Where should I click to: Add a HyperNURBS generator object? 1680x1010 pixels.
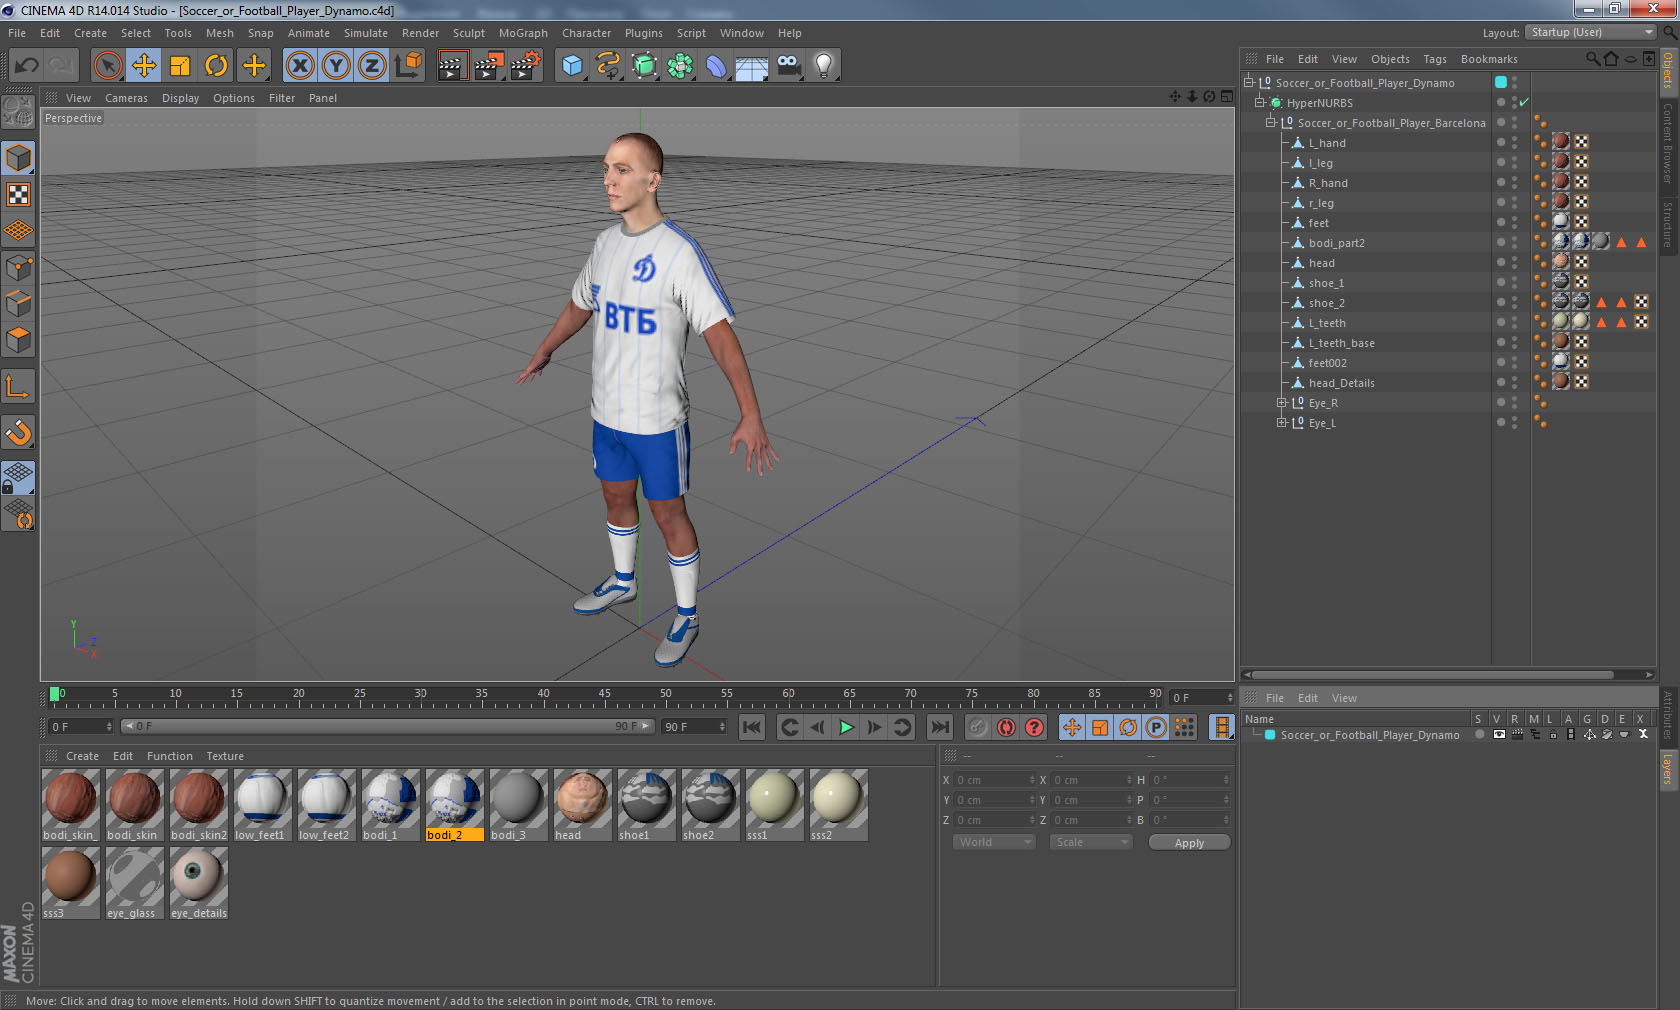[644, 66]
